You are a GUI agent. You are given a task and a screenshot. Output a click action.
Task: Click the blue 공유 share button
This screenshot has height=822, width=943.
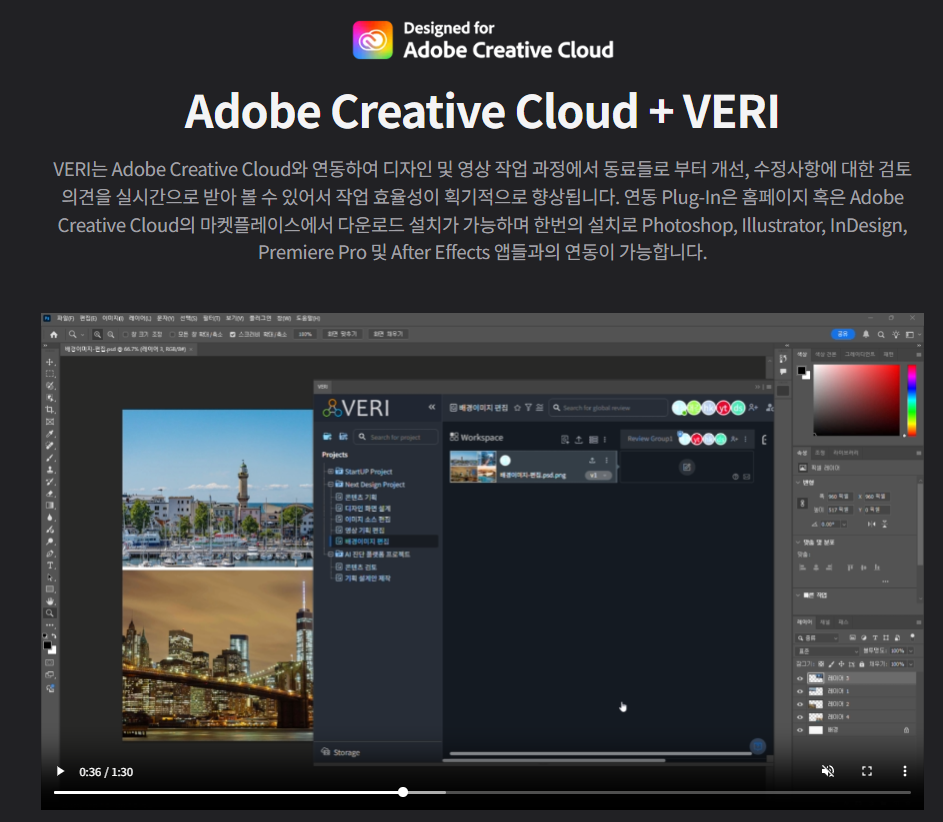point(843,334)
